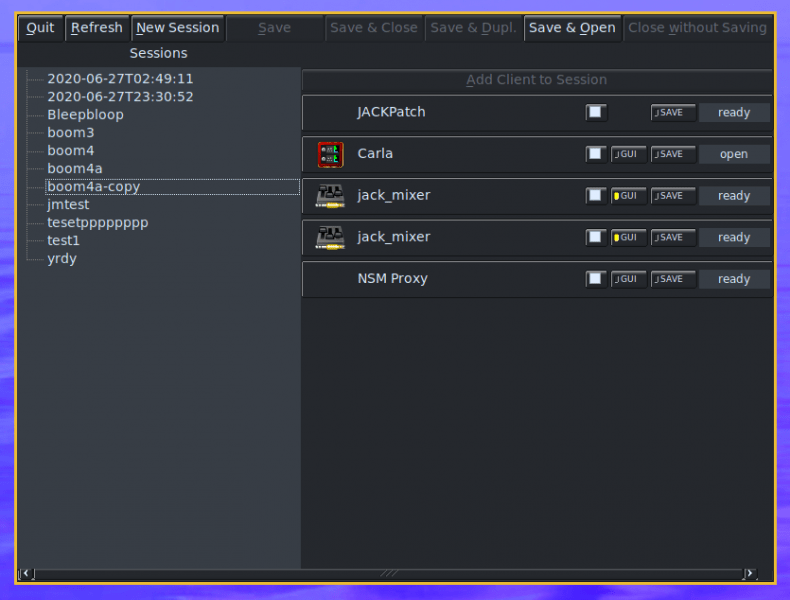
Task: Click the Carla client name
Action: tap(375, 153)
